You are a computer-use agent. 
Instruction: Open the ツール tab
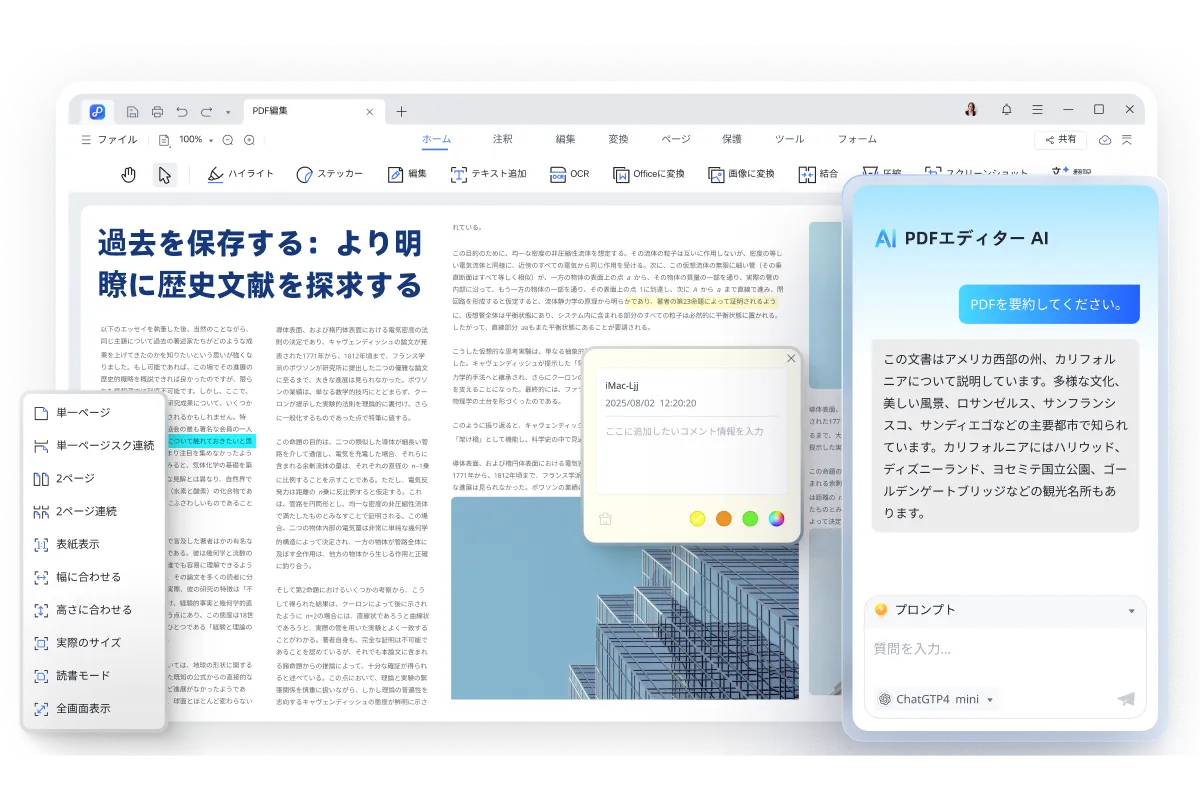[x=789, y=139]
